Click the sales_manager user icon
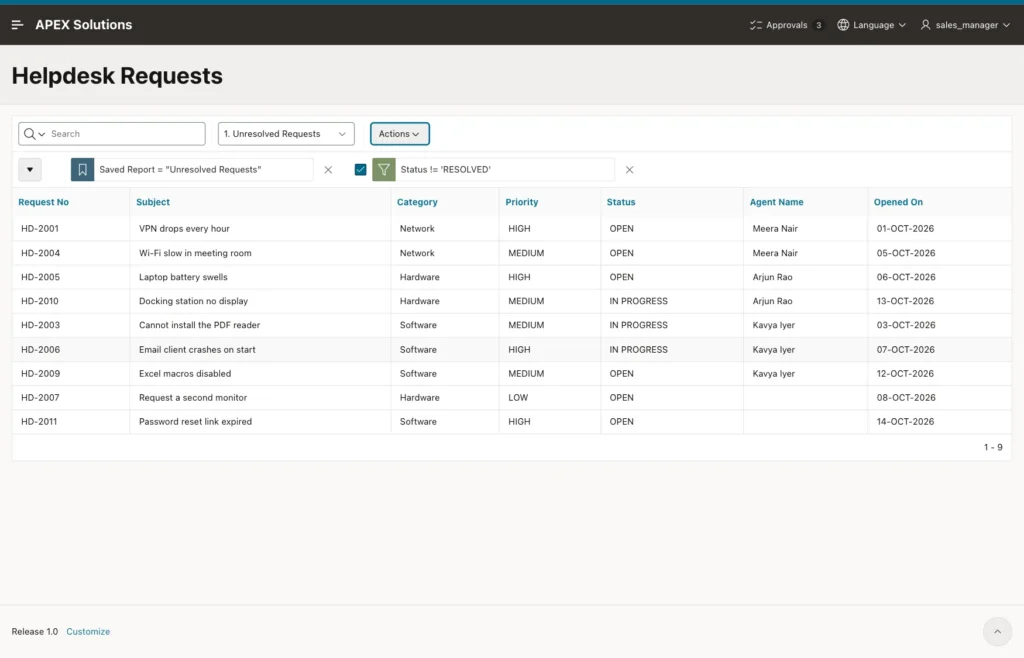 click(x=925, y=25)
